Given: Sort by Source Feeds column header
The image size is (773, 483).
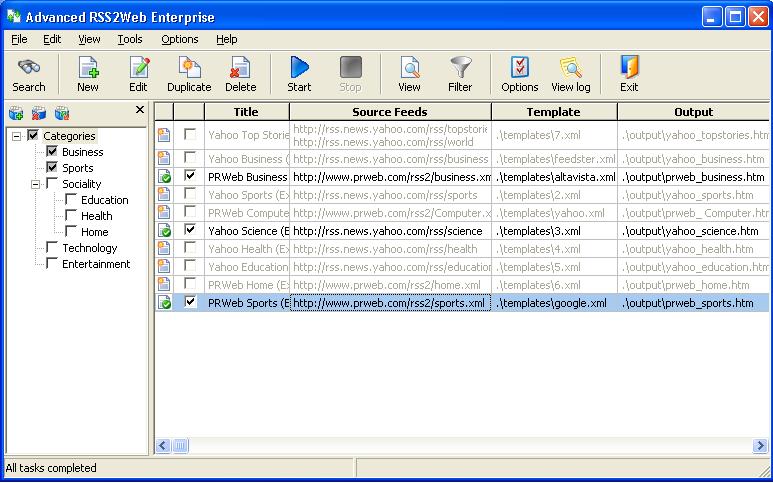Looking at the screenshot, I should point(389,112).
